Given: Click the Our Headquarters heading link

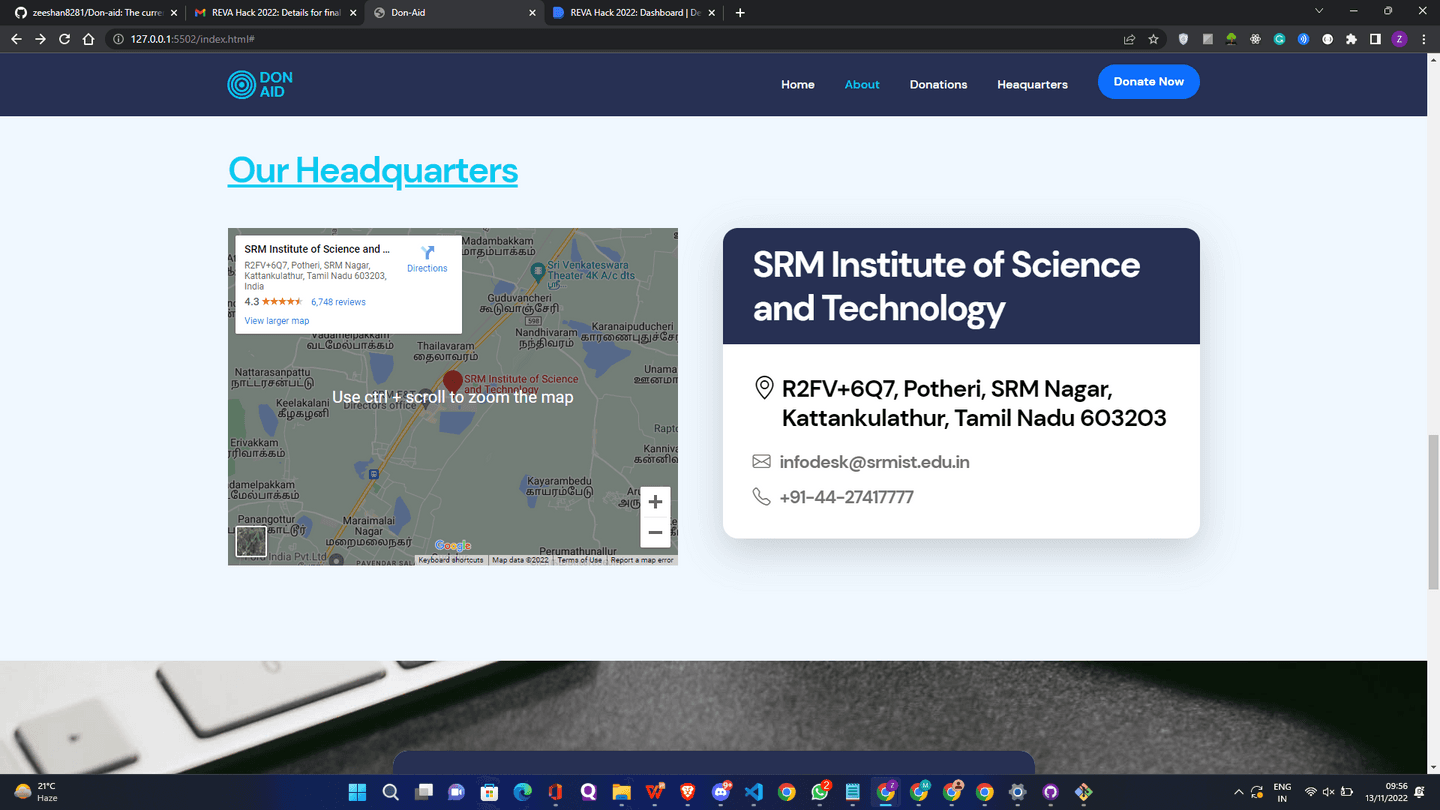Looking at the screenshot, I should tap(373, 170).
